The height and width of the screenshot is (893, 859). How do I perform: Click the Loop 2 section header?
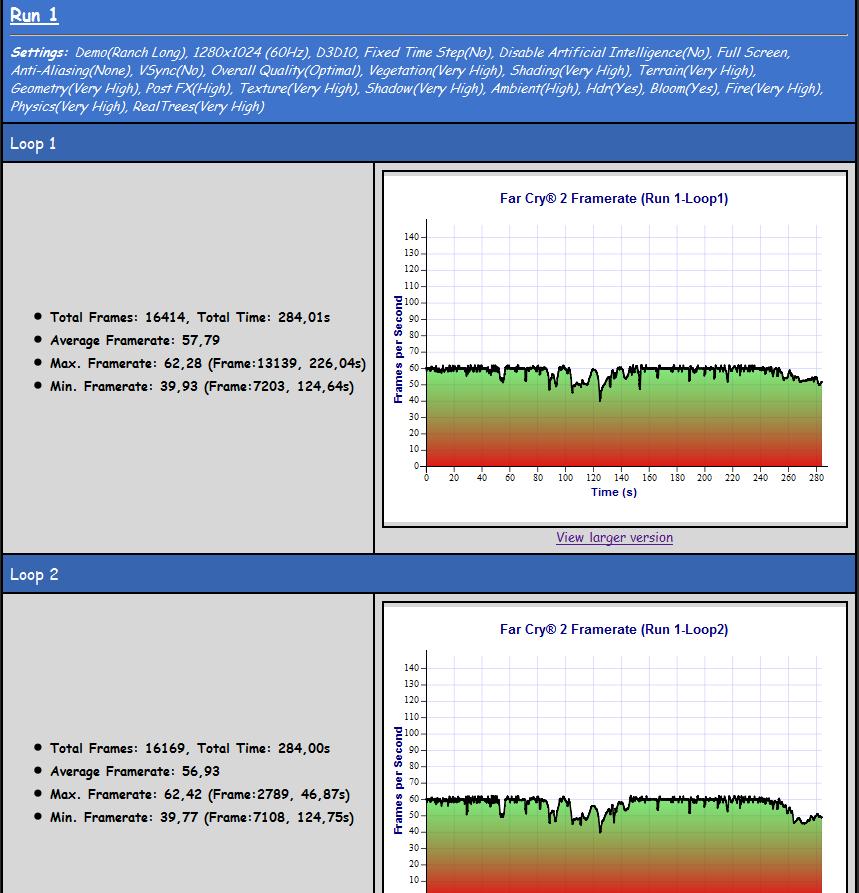[429, 574]
